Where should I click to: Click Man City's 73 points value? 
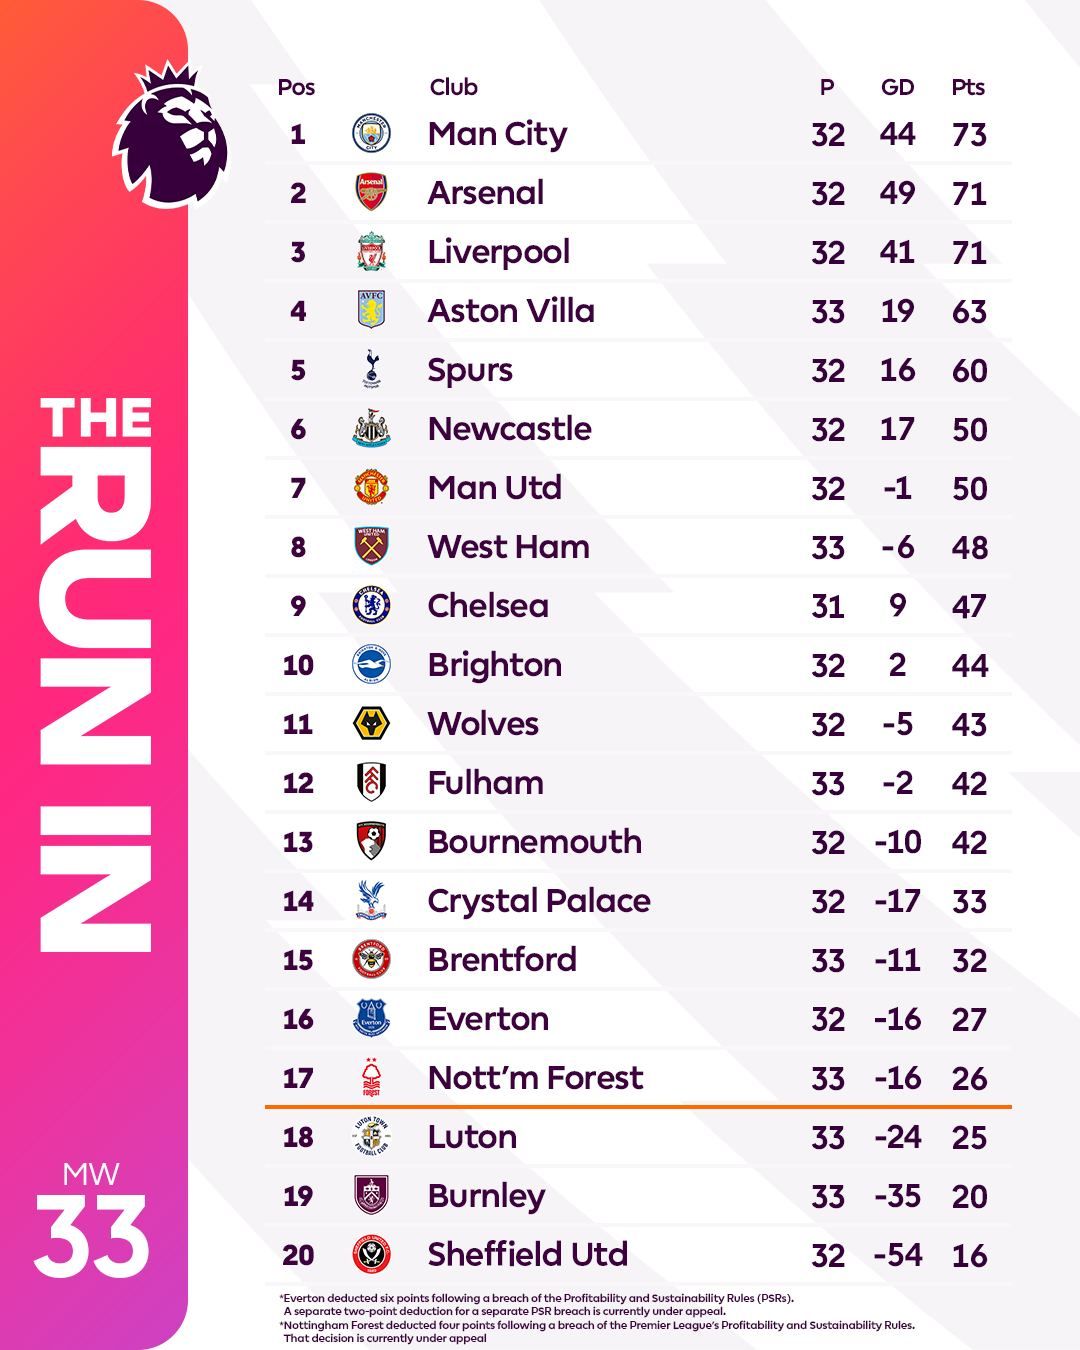[x=969, y=134]
